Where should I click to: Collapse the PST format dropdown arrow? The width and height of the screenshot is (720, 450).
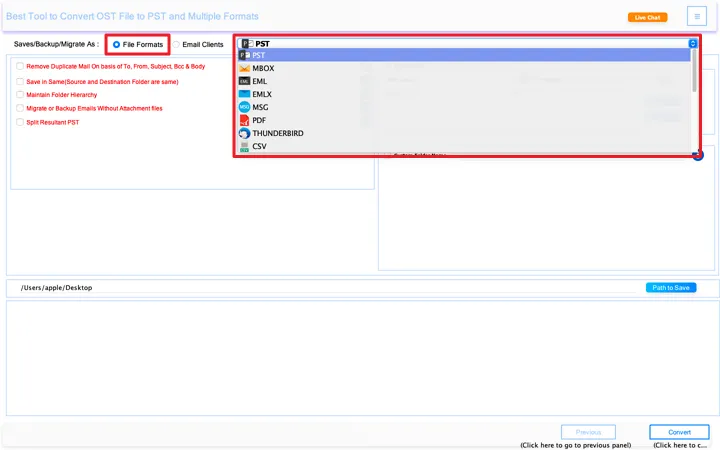692,44
